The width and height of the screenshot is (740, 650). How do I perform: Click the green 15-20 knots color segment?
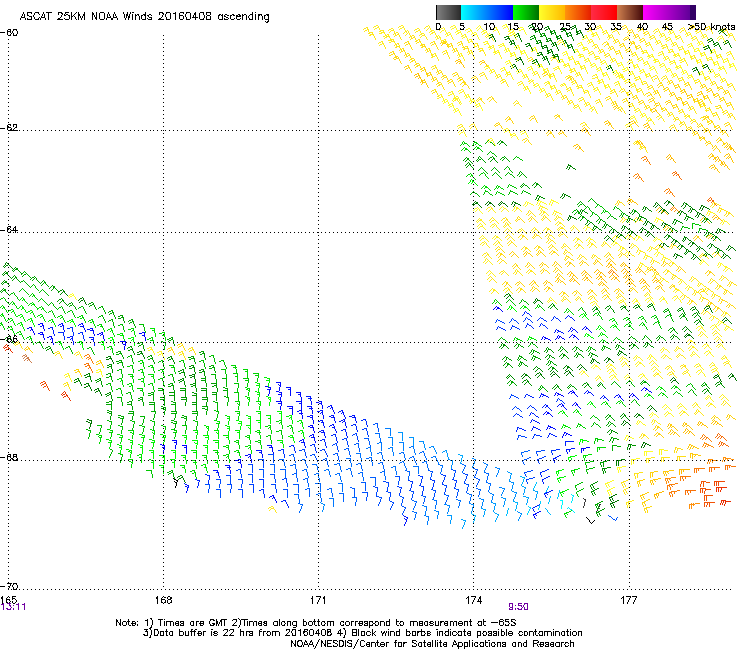click(526, 12)
